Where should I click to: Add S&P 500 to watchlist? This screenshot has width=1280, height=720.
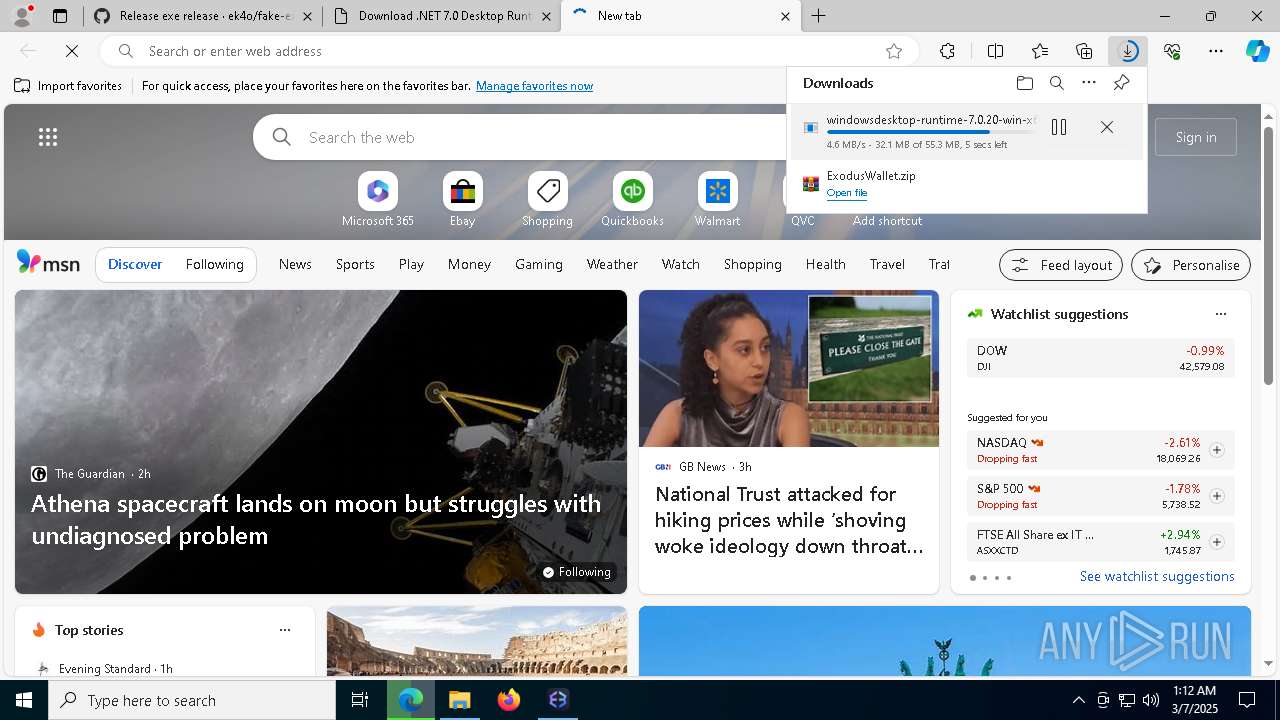coord(1216,496)
